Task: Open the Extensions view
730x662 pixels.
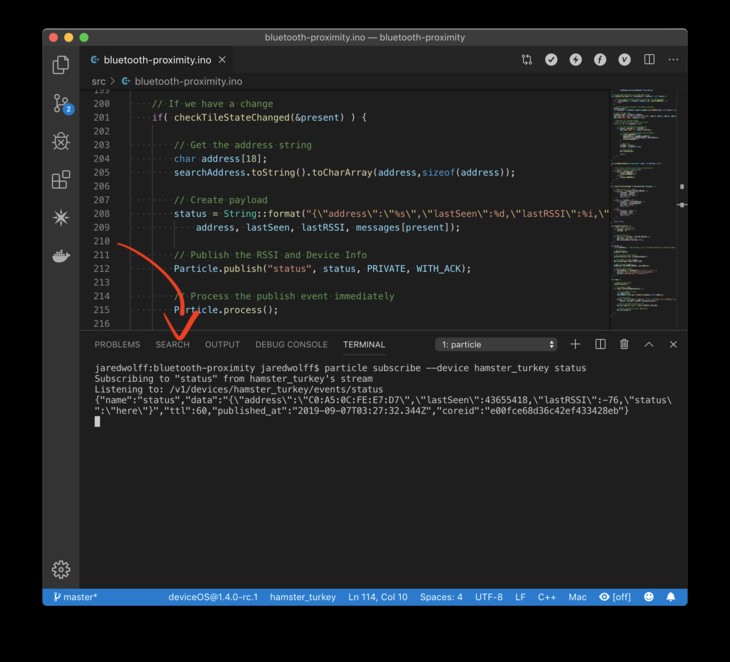Action: point(61,179)
